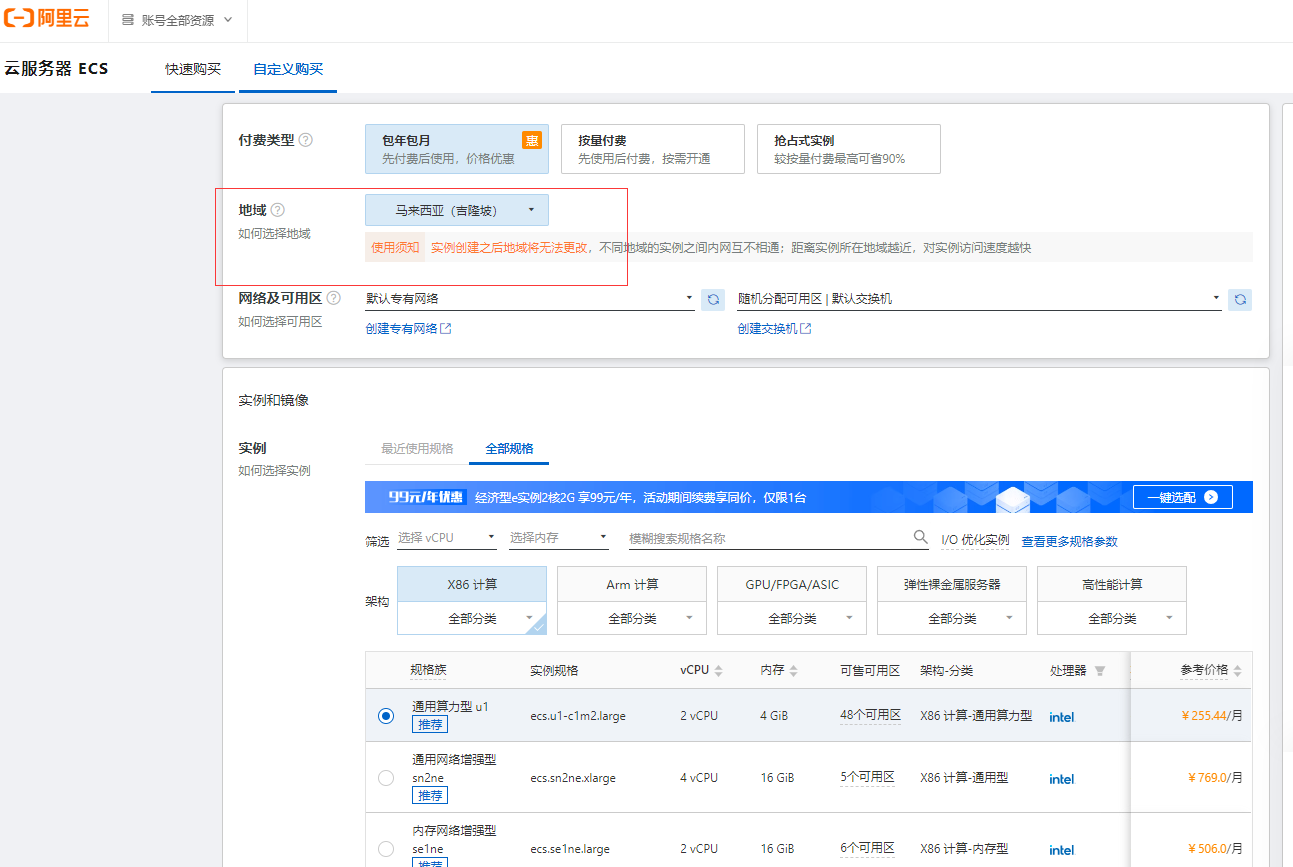Screen dimensions: 1293x867
Task: Expand 全部分类 under X86 计算
Action: [x=472, y=618]
